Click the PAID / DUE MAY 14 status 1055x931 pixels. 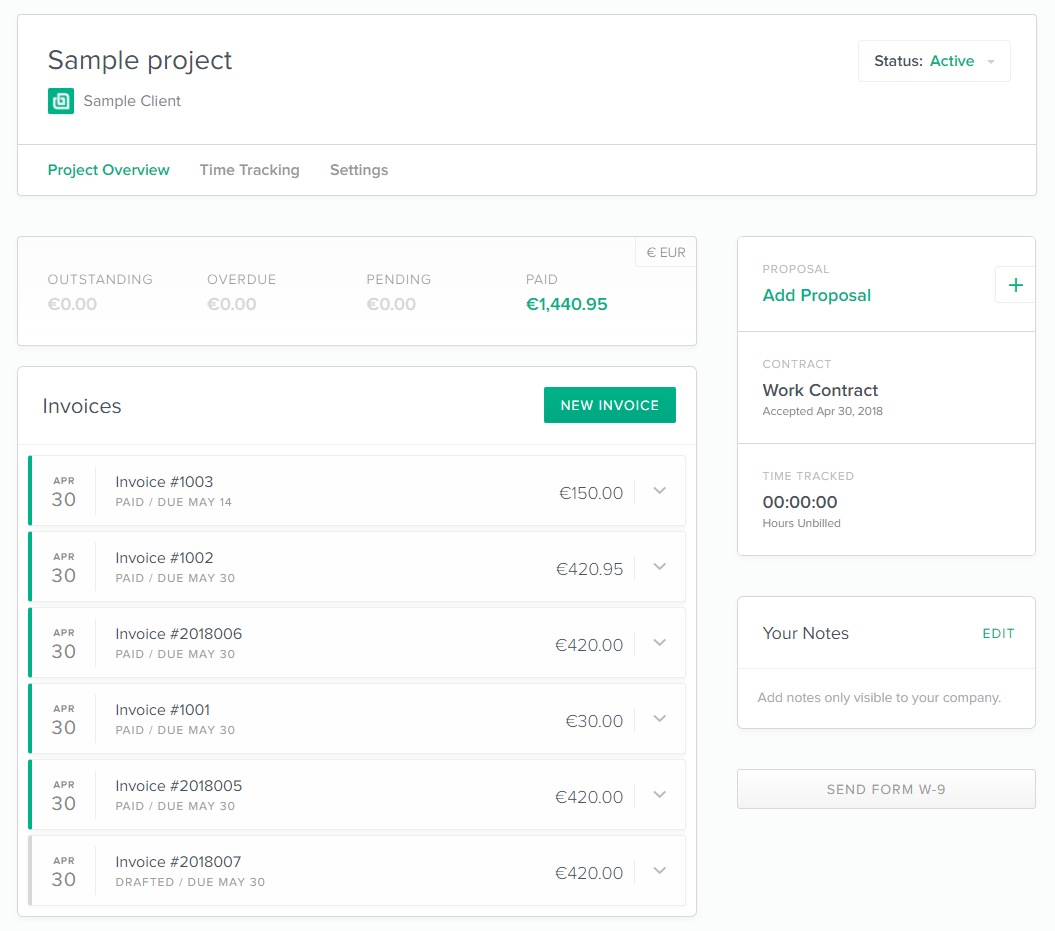[174, 502]
